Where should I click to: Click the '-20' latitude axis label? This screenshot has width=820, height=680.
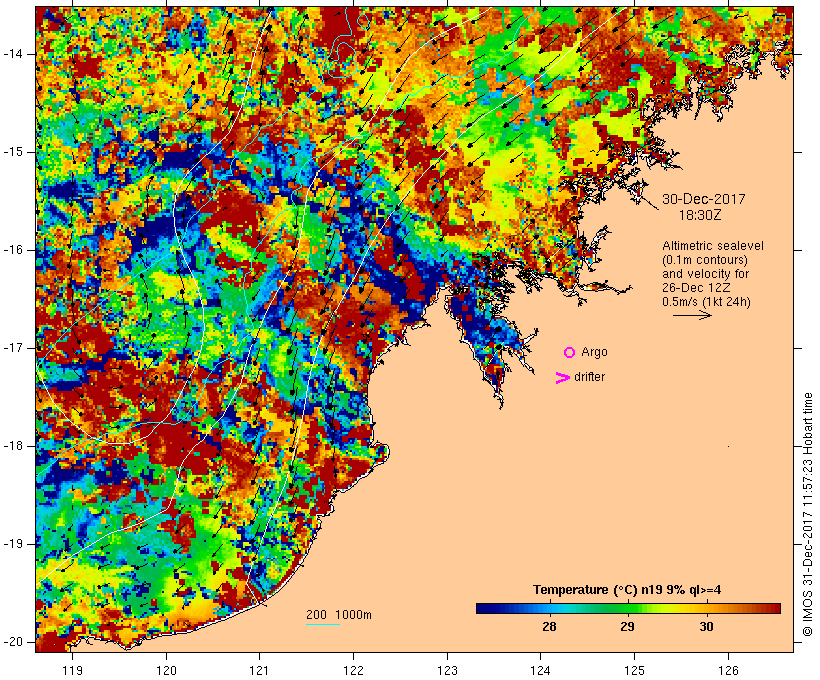coord(14,642)
